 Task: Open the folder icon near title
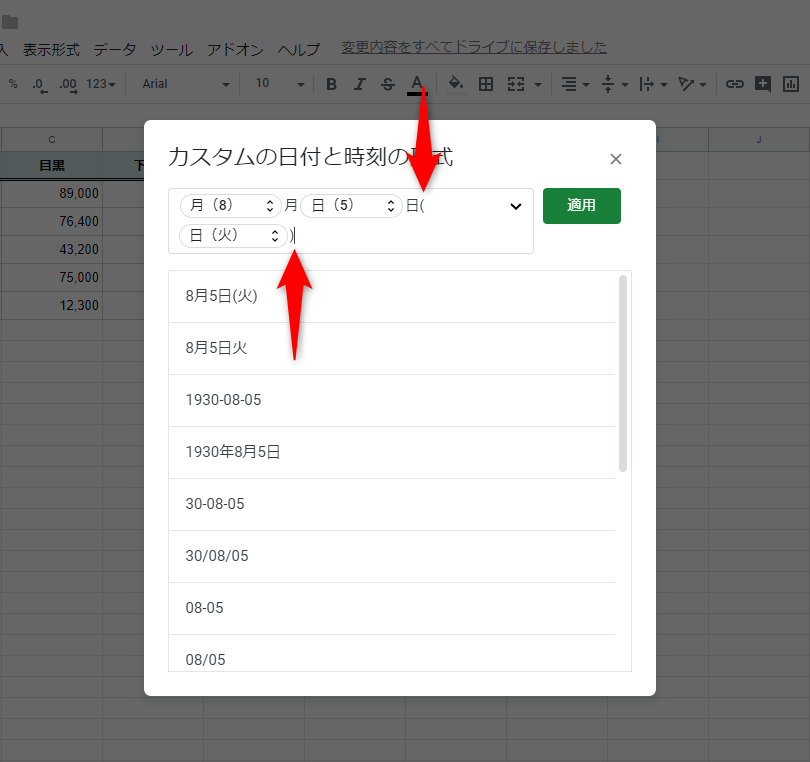pyautogui.click(x=10, y=22)
